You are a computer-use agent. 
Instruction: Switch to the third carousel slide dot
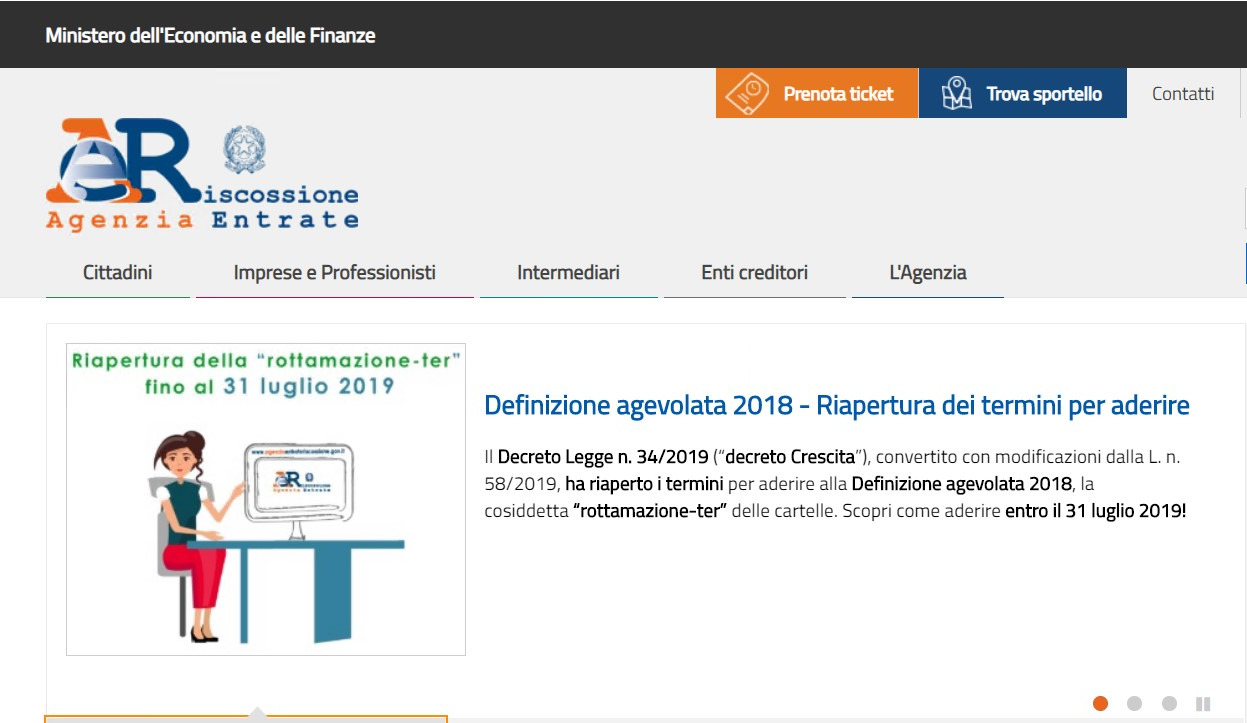[1169, 703]
